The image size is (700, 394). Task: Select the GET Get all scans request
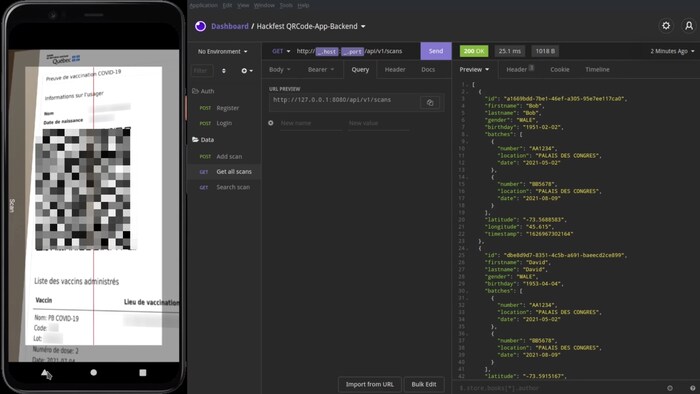tap(224, 172)
